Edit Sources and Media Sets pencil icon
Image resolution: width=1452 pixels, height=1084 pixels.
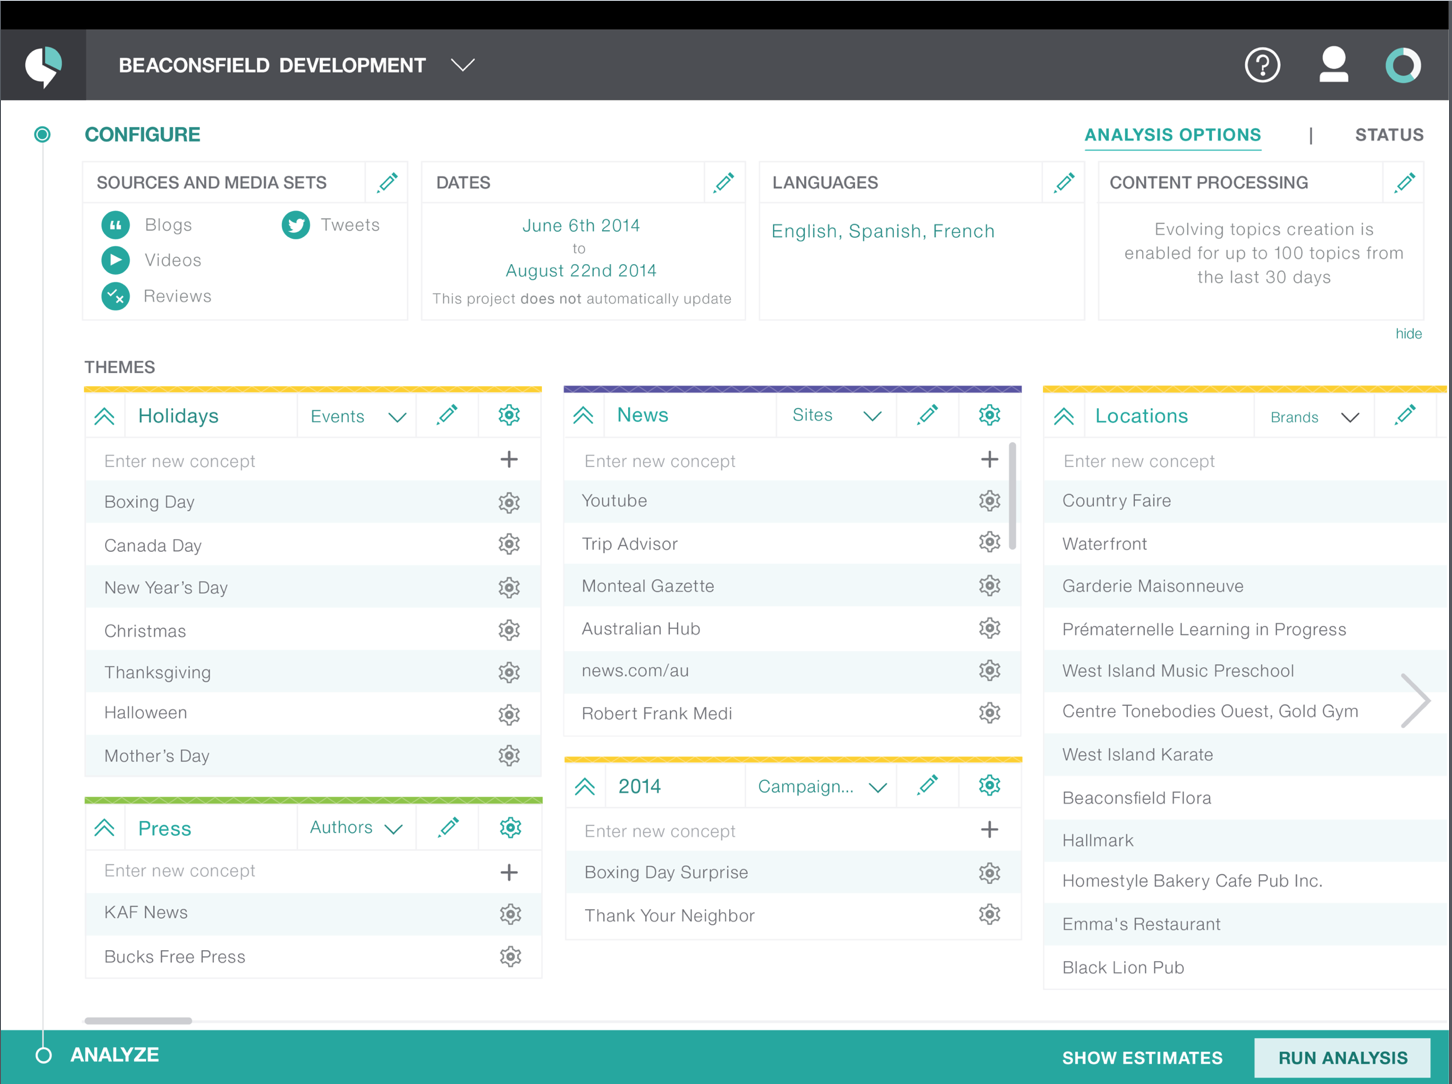[x=387, y=182]
